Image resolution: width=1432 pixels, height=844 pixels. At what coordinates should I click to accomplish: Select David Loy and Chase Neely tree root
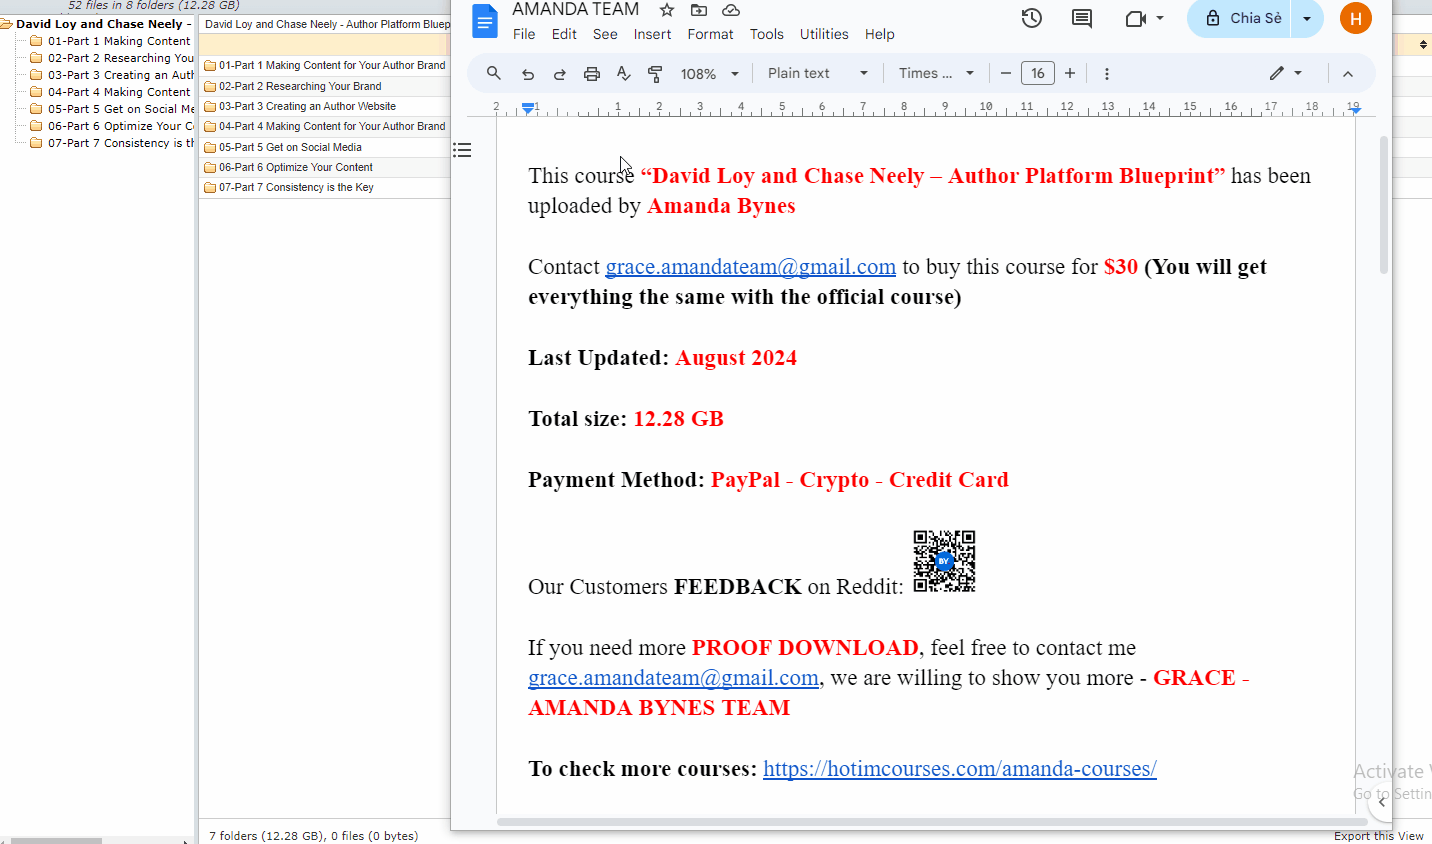pos(103,24)
